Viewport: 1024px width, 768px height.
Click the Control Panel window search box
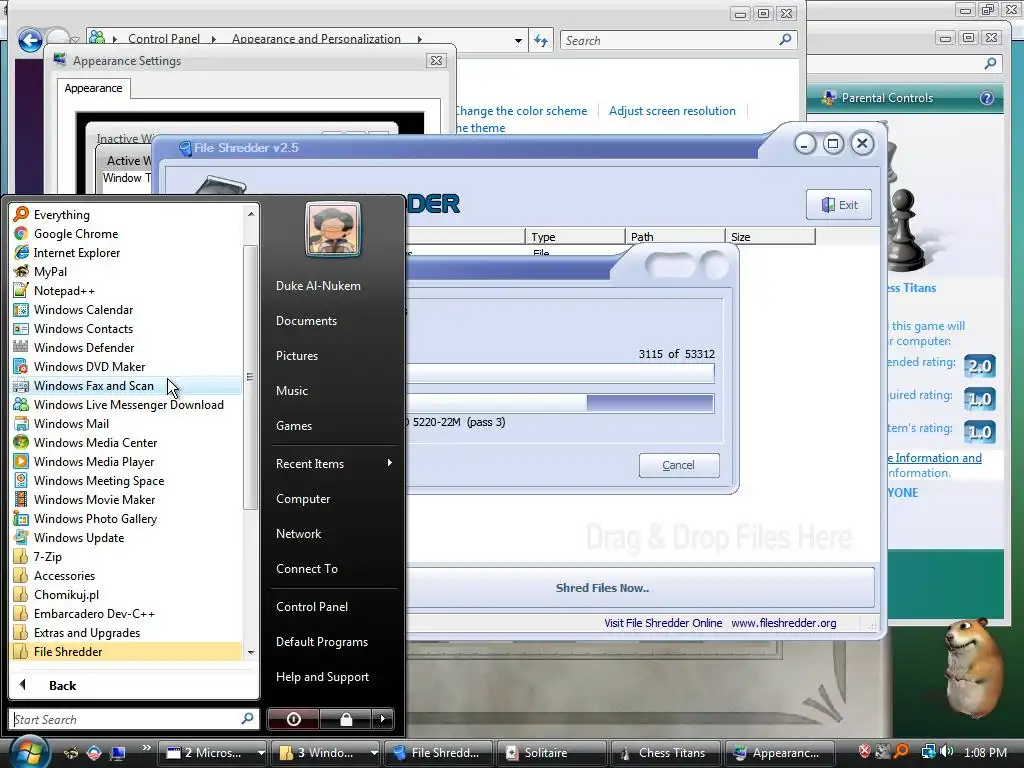[679, 40]
